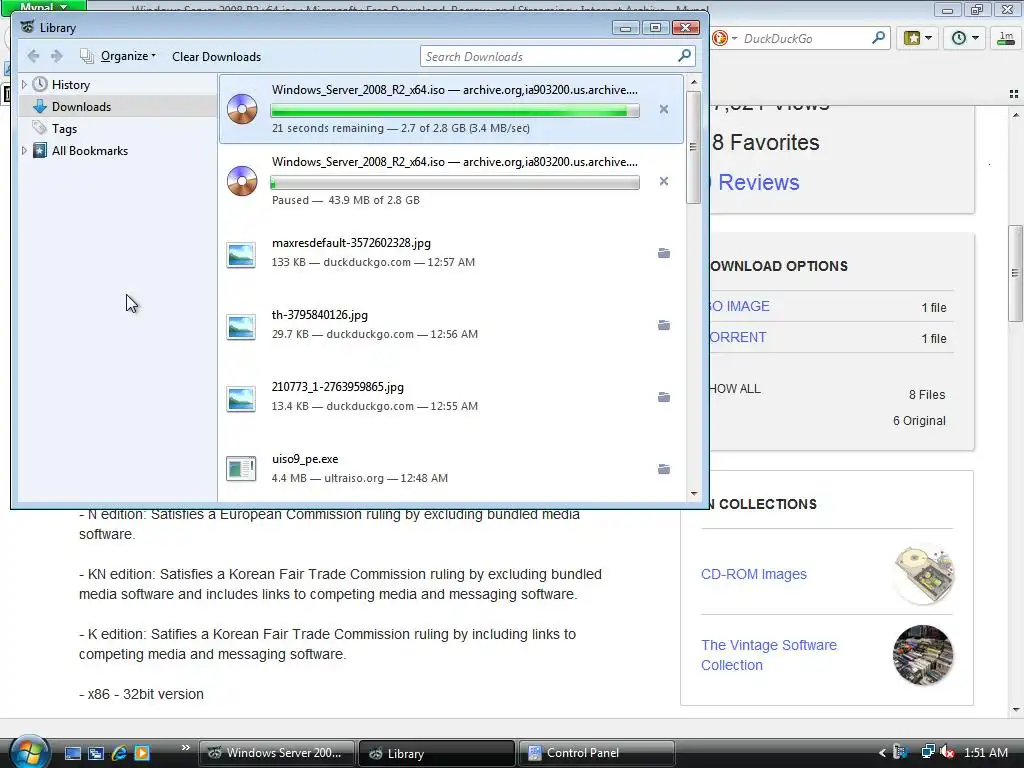Click progress bar of paused ISO download
The width and height of the screenshot is (1024, 768).
tap(455, 183)
